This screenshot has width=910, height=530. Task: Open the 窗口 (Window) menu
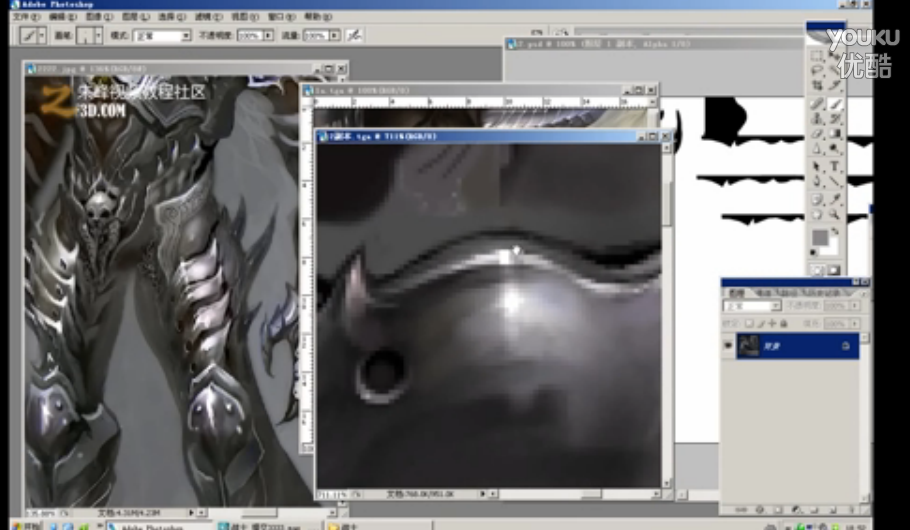tap(281, 16)
